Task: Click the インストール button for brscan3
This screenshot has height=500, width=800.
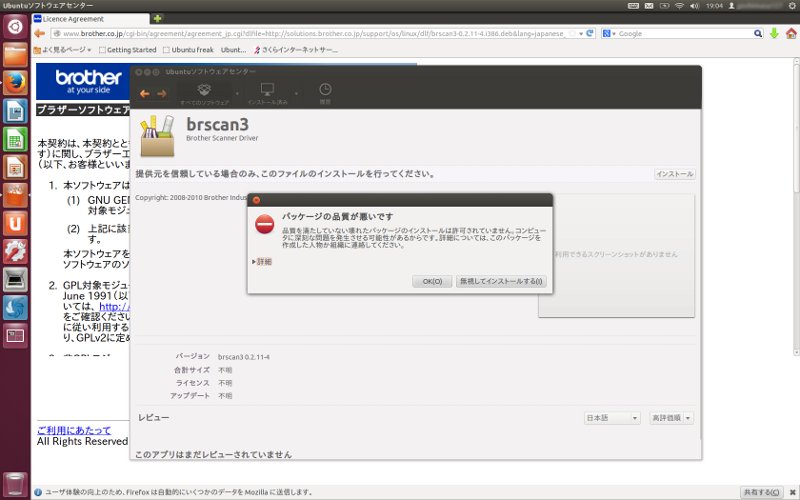Action: point(674,174)
